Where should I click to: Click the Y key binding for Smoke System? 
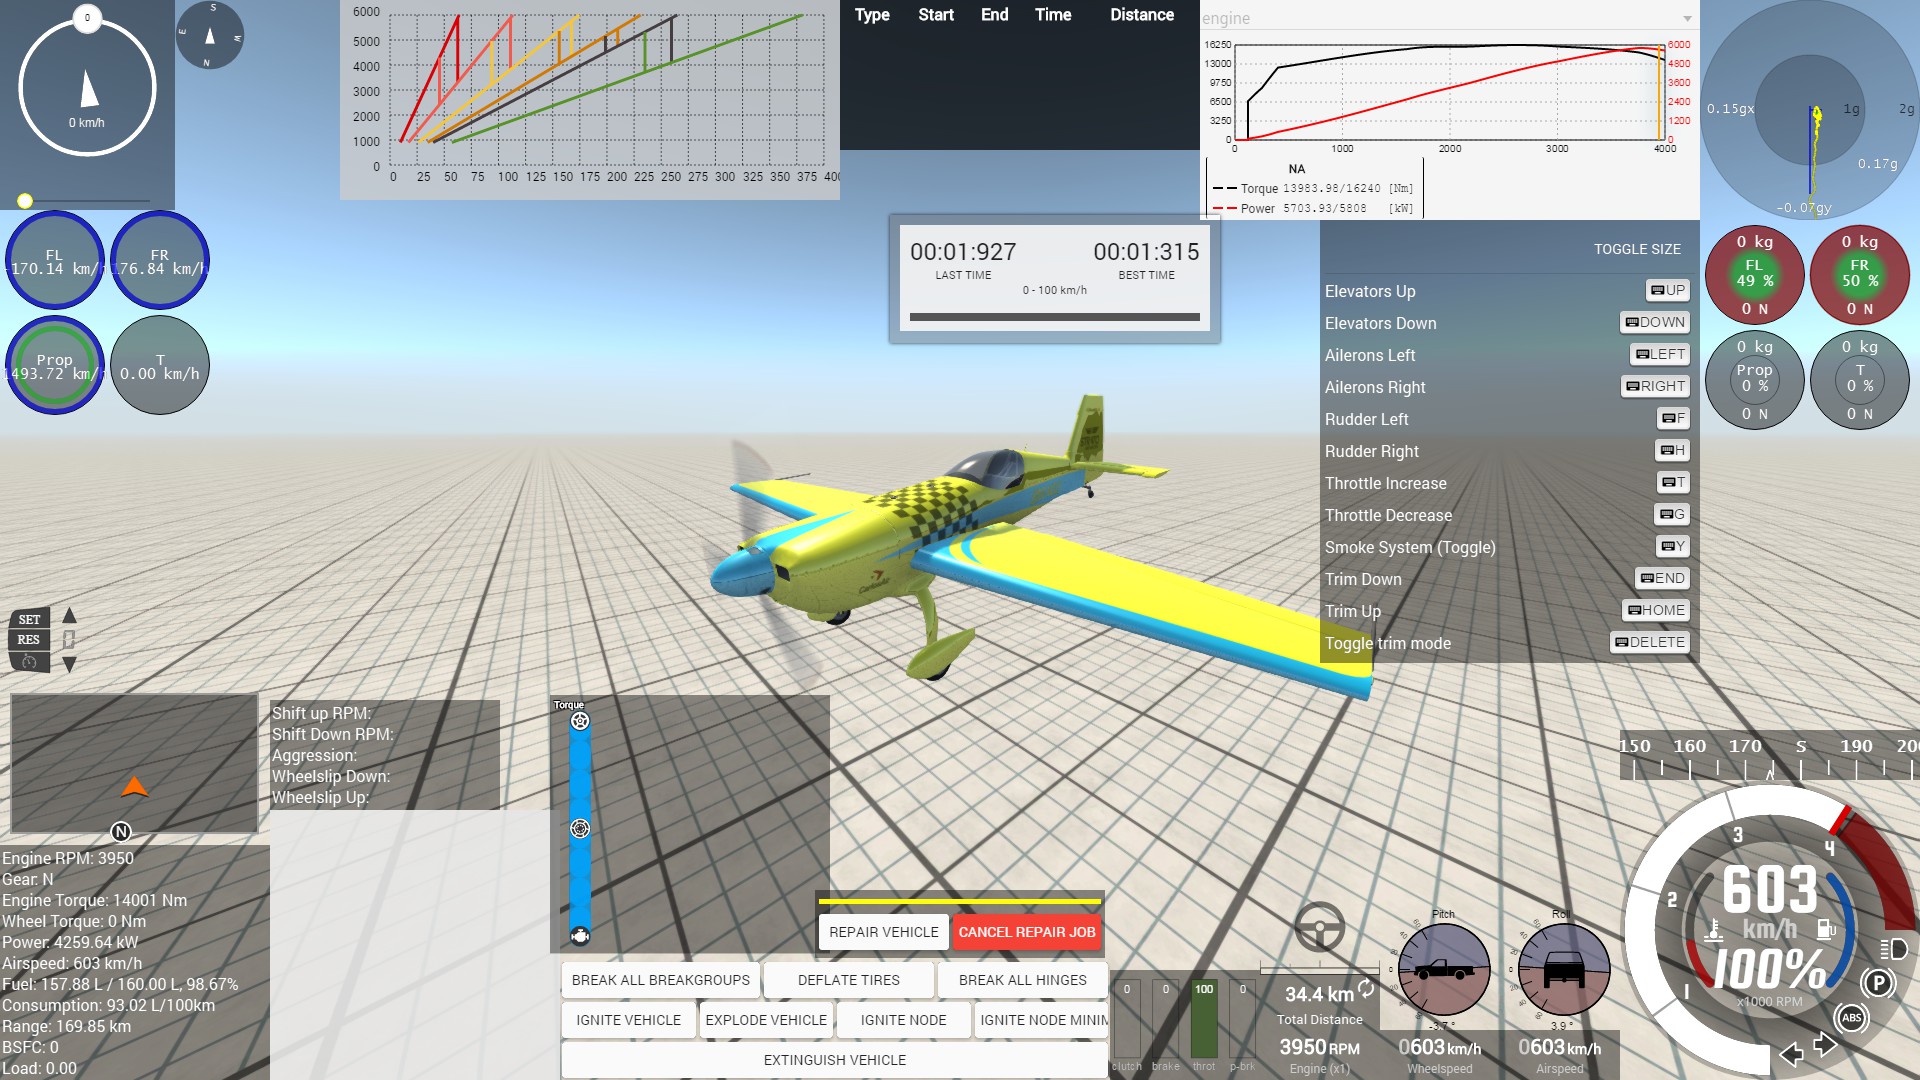(x=1673, y=546)
